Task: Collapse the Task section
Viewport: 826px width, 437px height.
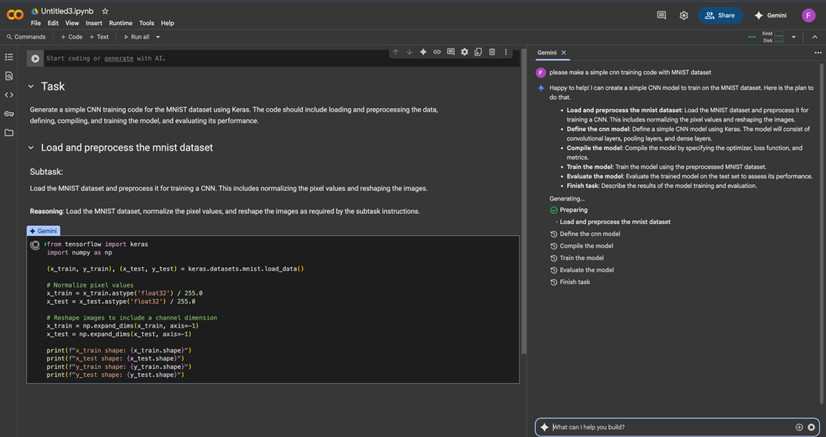Action: [31, 87]
